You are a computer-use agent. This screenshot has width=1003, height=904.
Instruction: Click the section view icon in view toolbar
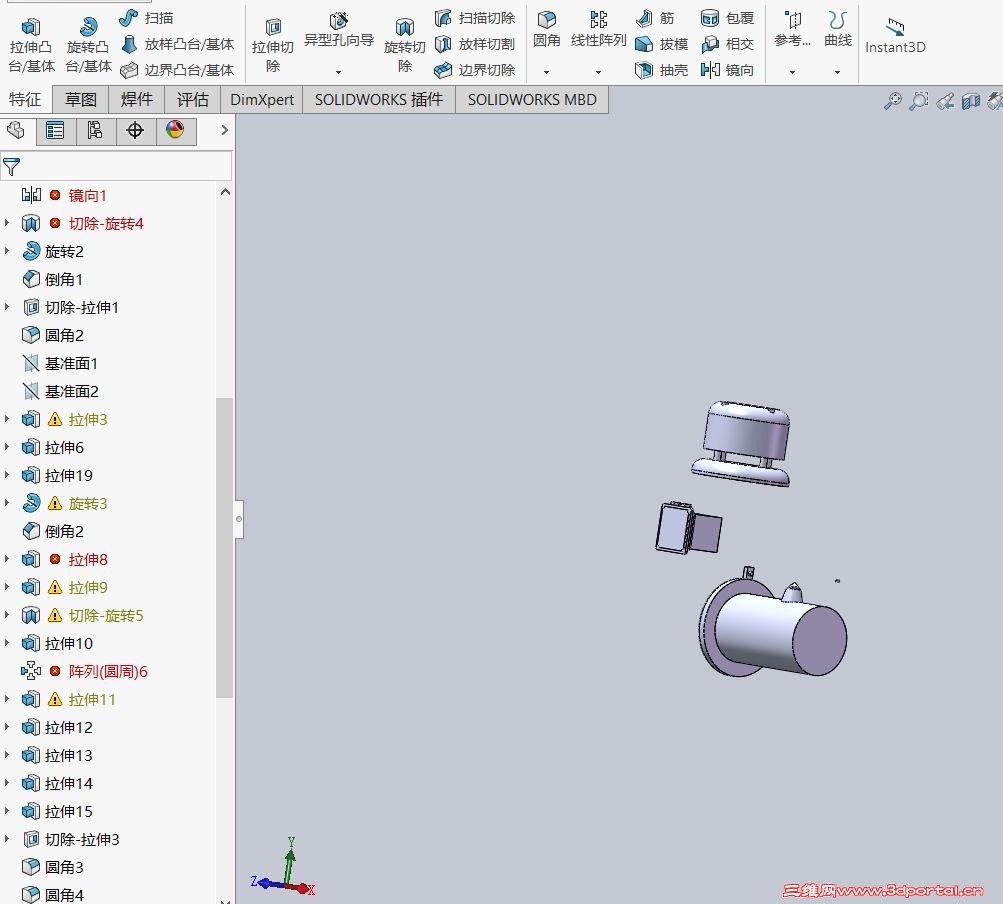coord(971,101)
